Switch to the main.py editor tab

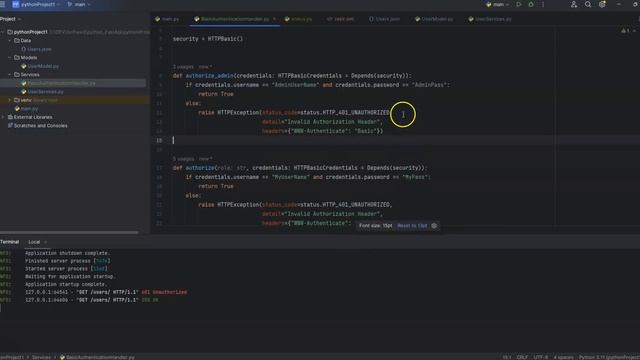[x=167, y=19]
